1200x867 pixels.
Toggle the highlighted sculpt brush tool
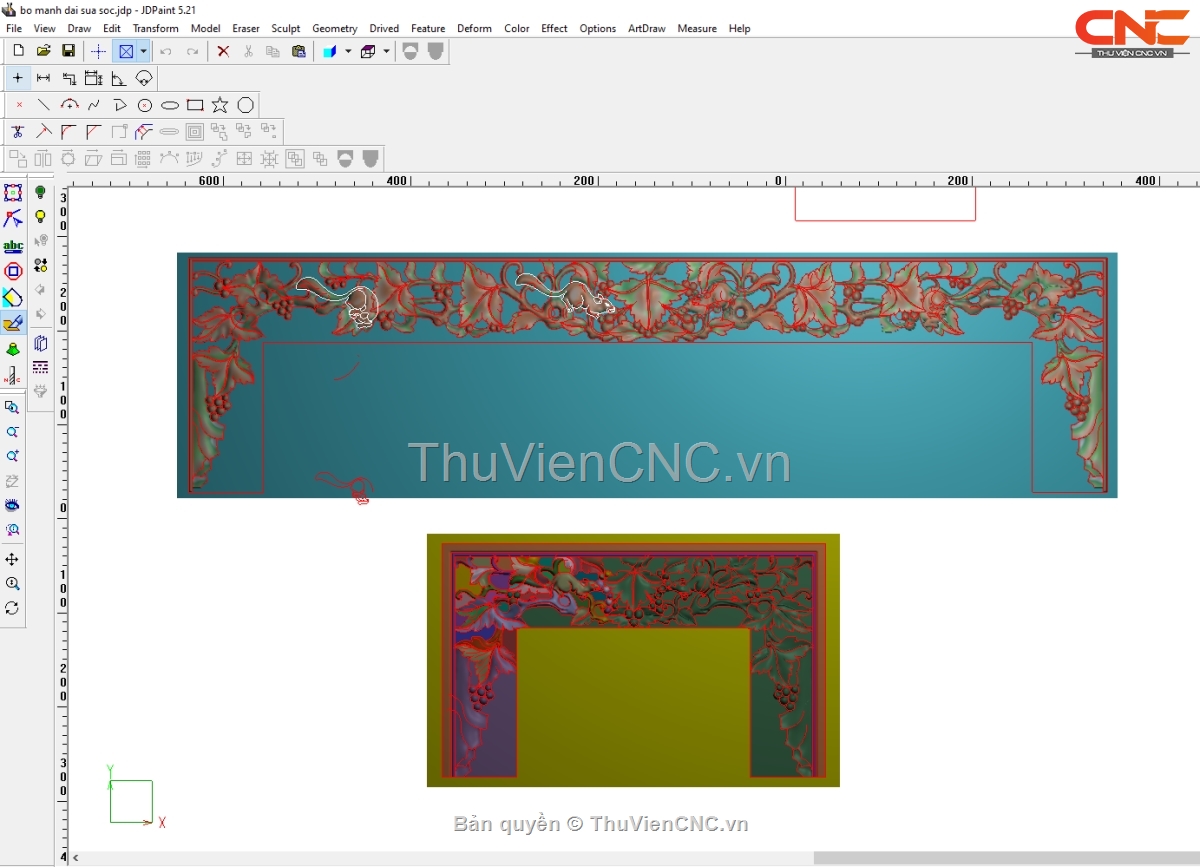pyautogui.click(x=13, y=323)
